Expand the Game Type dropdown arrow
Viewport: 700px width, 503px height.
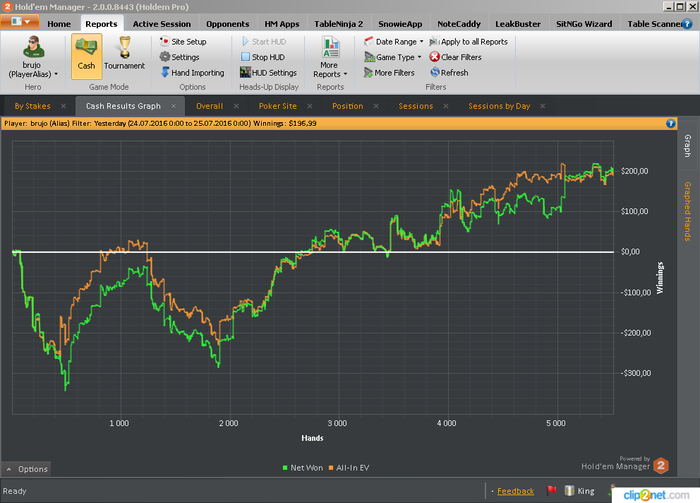pos(420,57)
